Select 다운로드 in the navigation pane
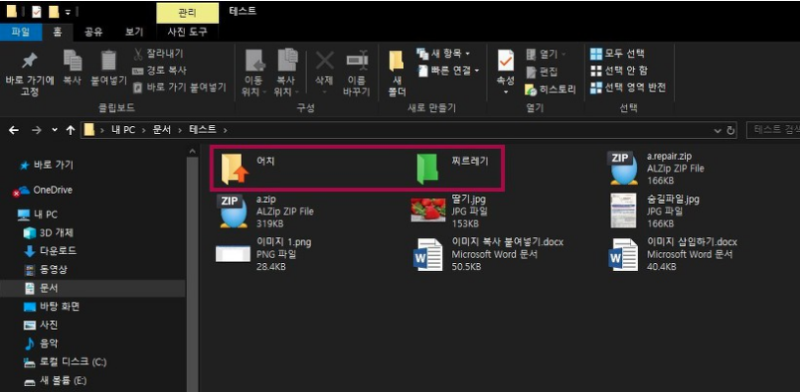Screen dimensions: 800x392 pyautogui.click(x=50, y=251)
